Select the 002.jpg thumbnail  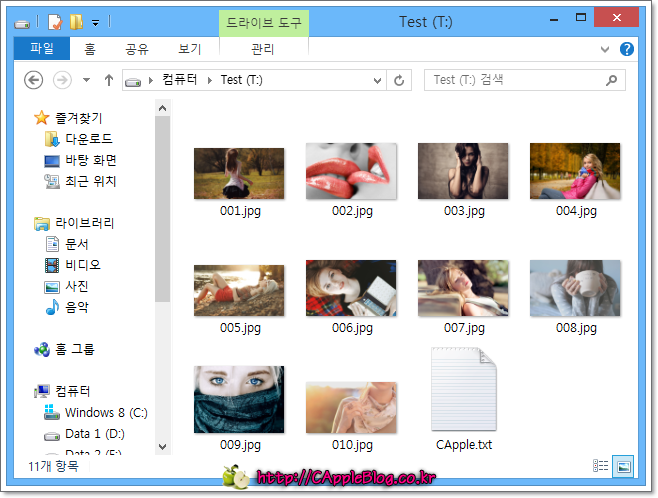[351, 171]
